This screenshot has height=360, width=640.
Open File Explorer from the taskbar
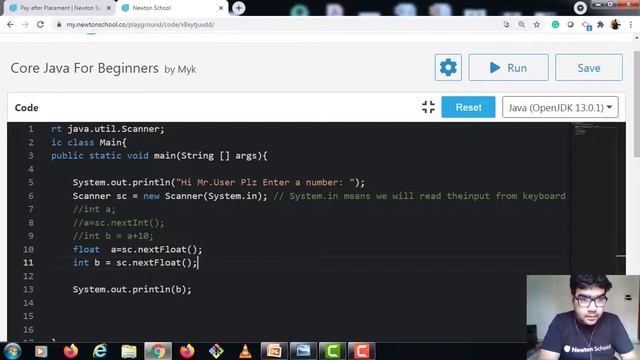click(129, 351)
